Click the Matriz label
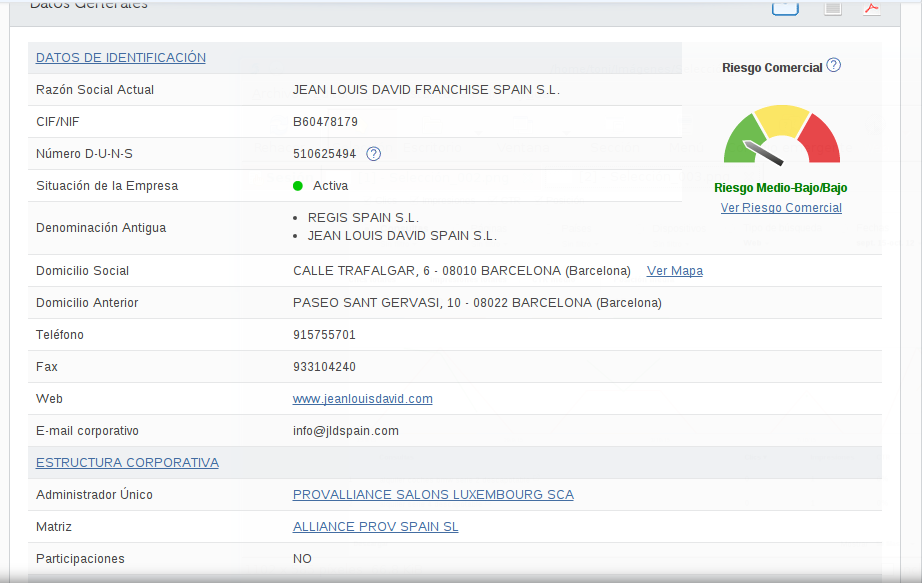922x583 pixels. (54, 527)
